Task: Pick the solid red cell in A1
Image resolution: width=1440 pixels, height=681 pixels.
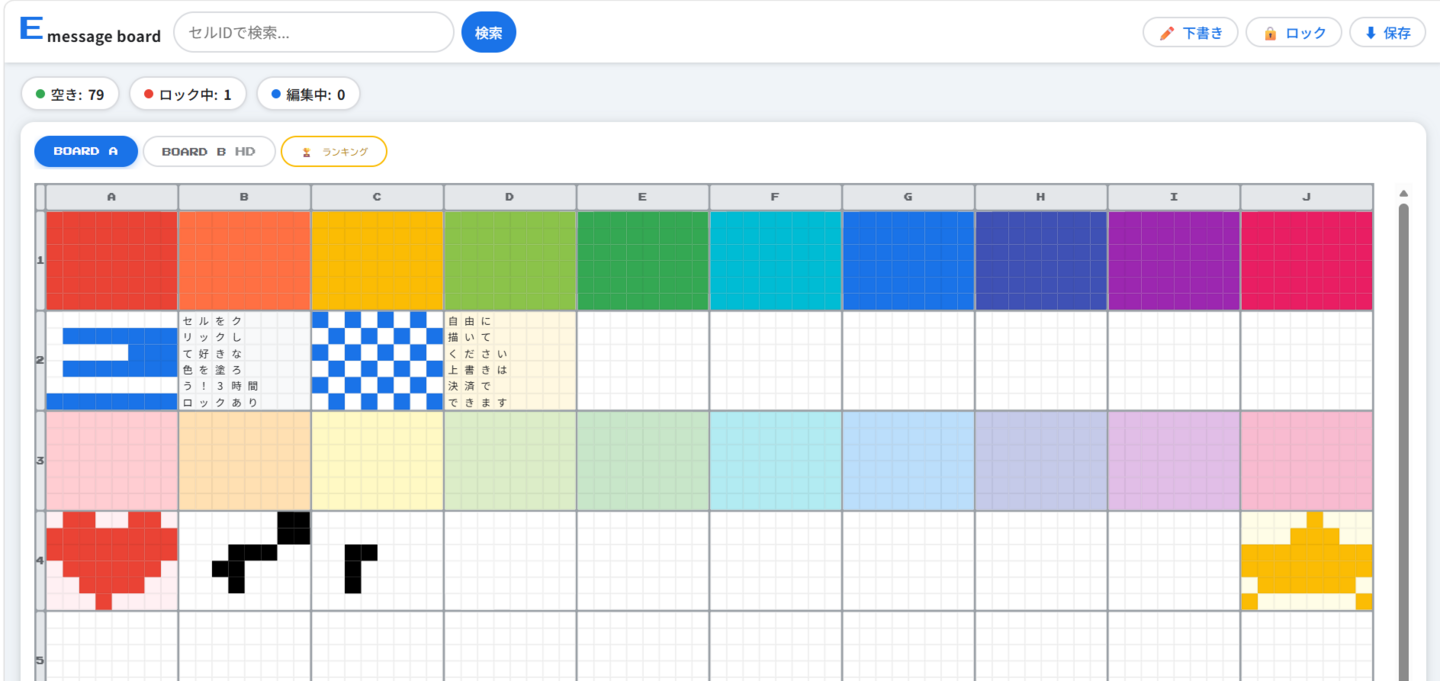Action: (112, 260)
